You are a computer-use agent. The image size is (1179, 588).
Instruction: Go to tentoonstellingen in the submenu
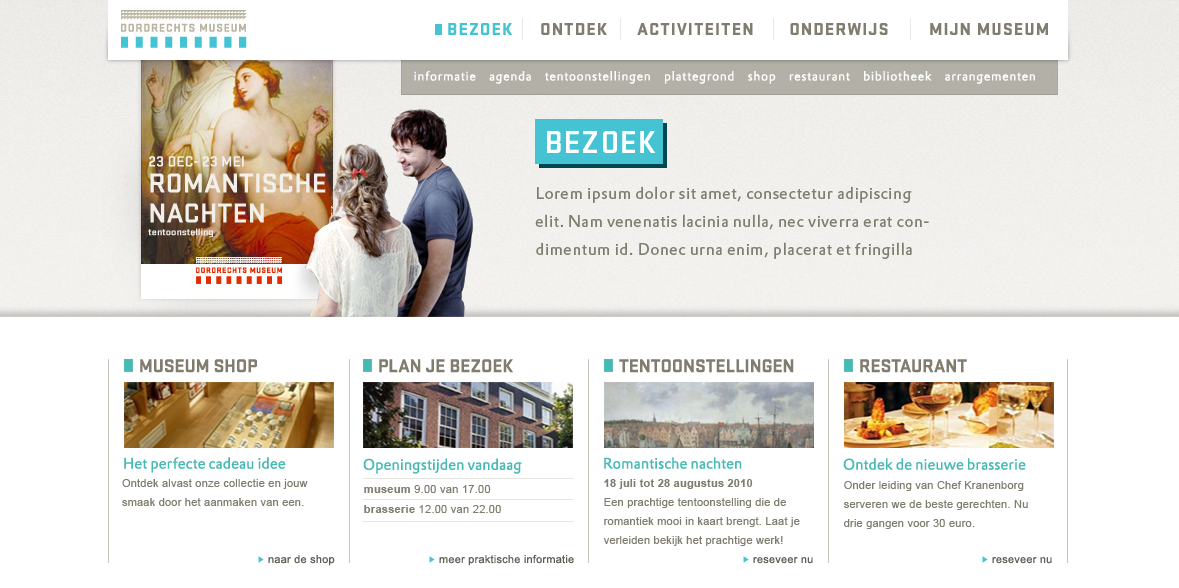tap(598, 77)
